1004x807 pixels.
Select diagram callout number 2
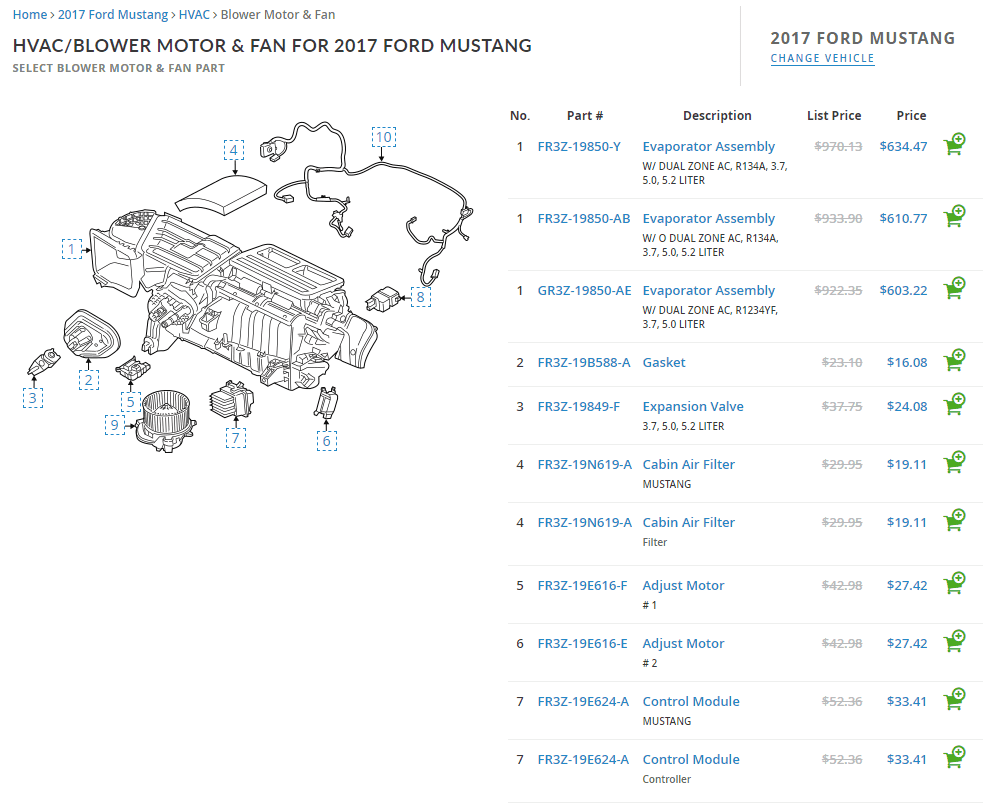[x=88, y=380]
